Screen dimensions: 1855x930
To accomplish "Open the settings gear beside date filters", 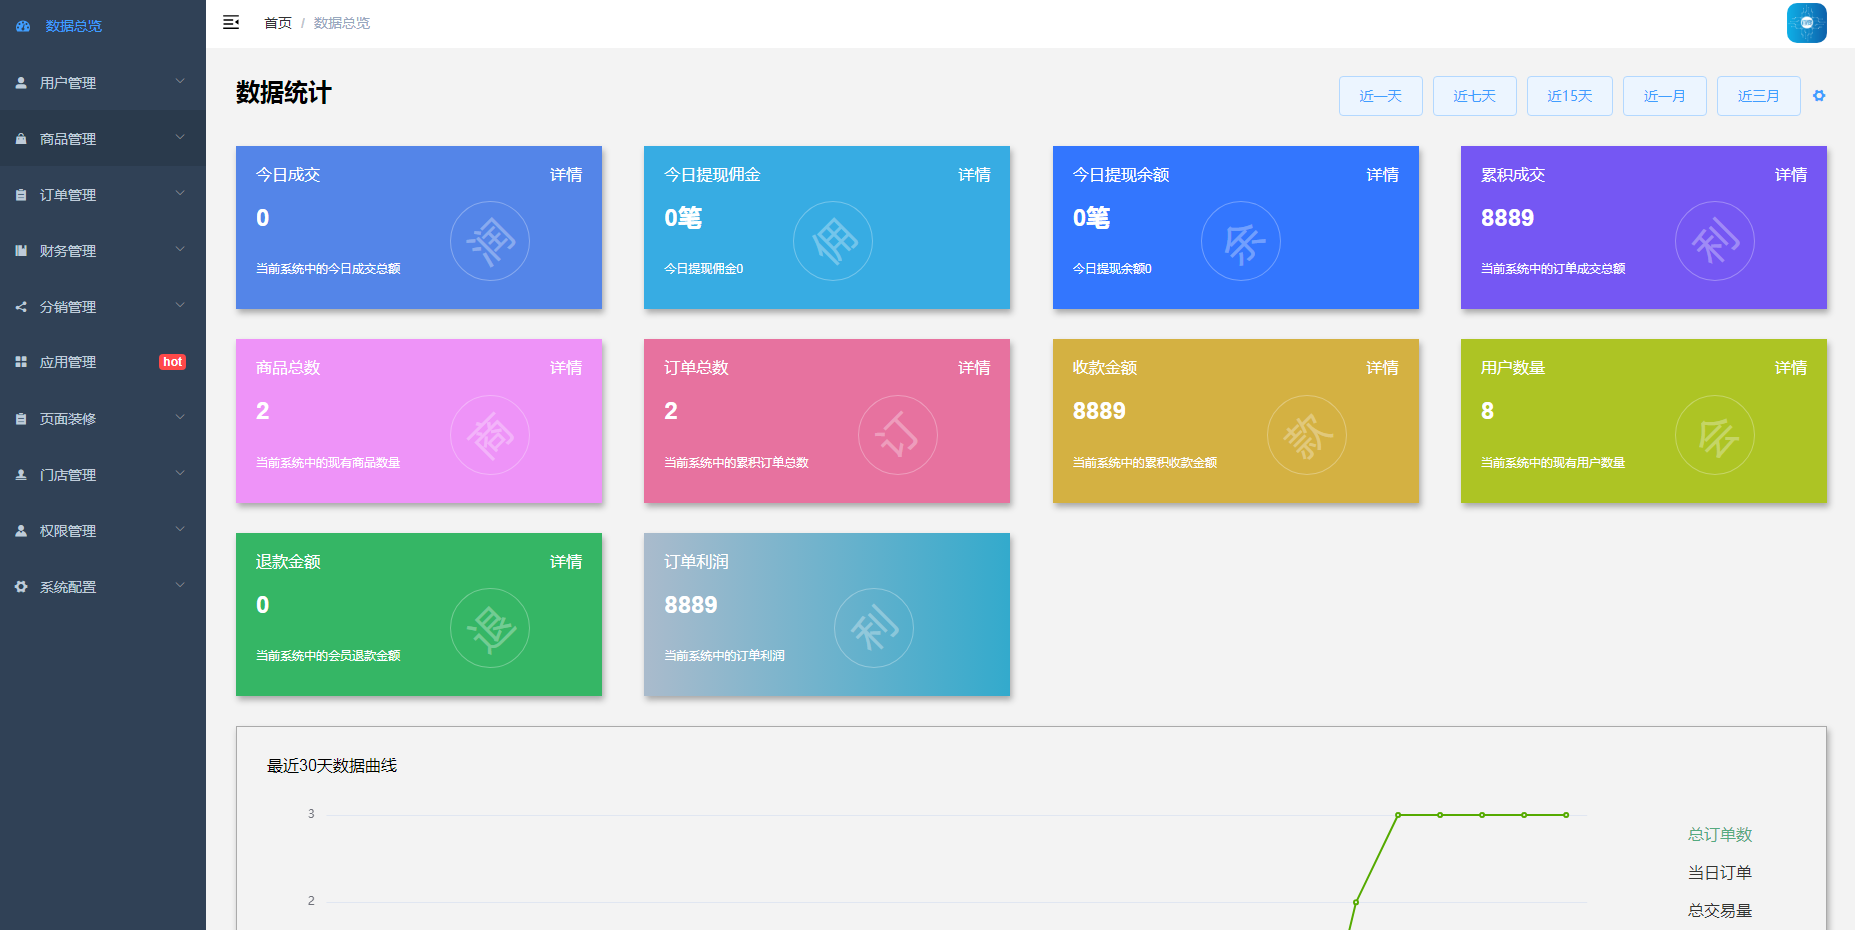I will pos(1819,96).
